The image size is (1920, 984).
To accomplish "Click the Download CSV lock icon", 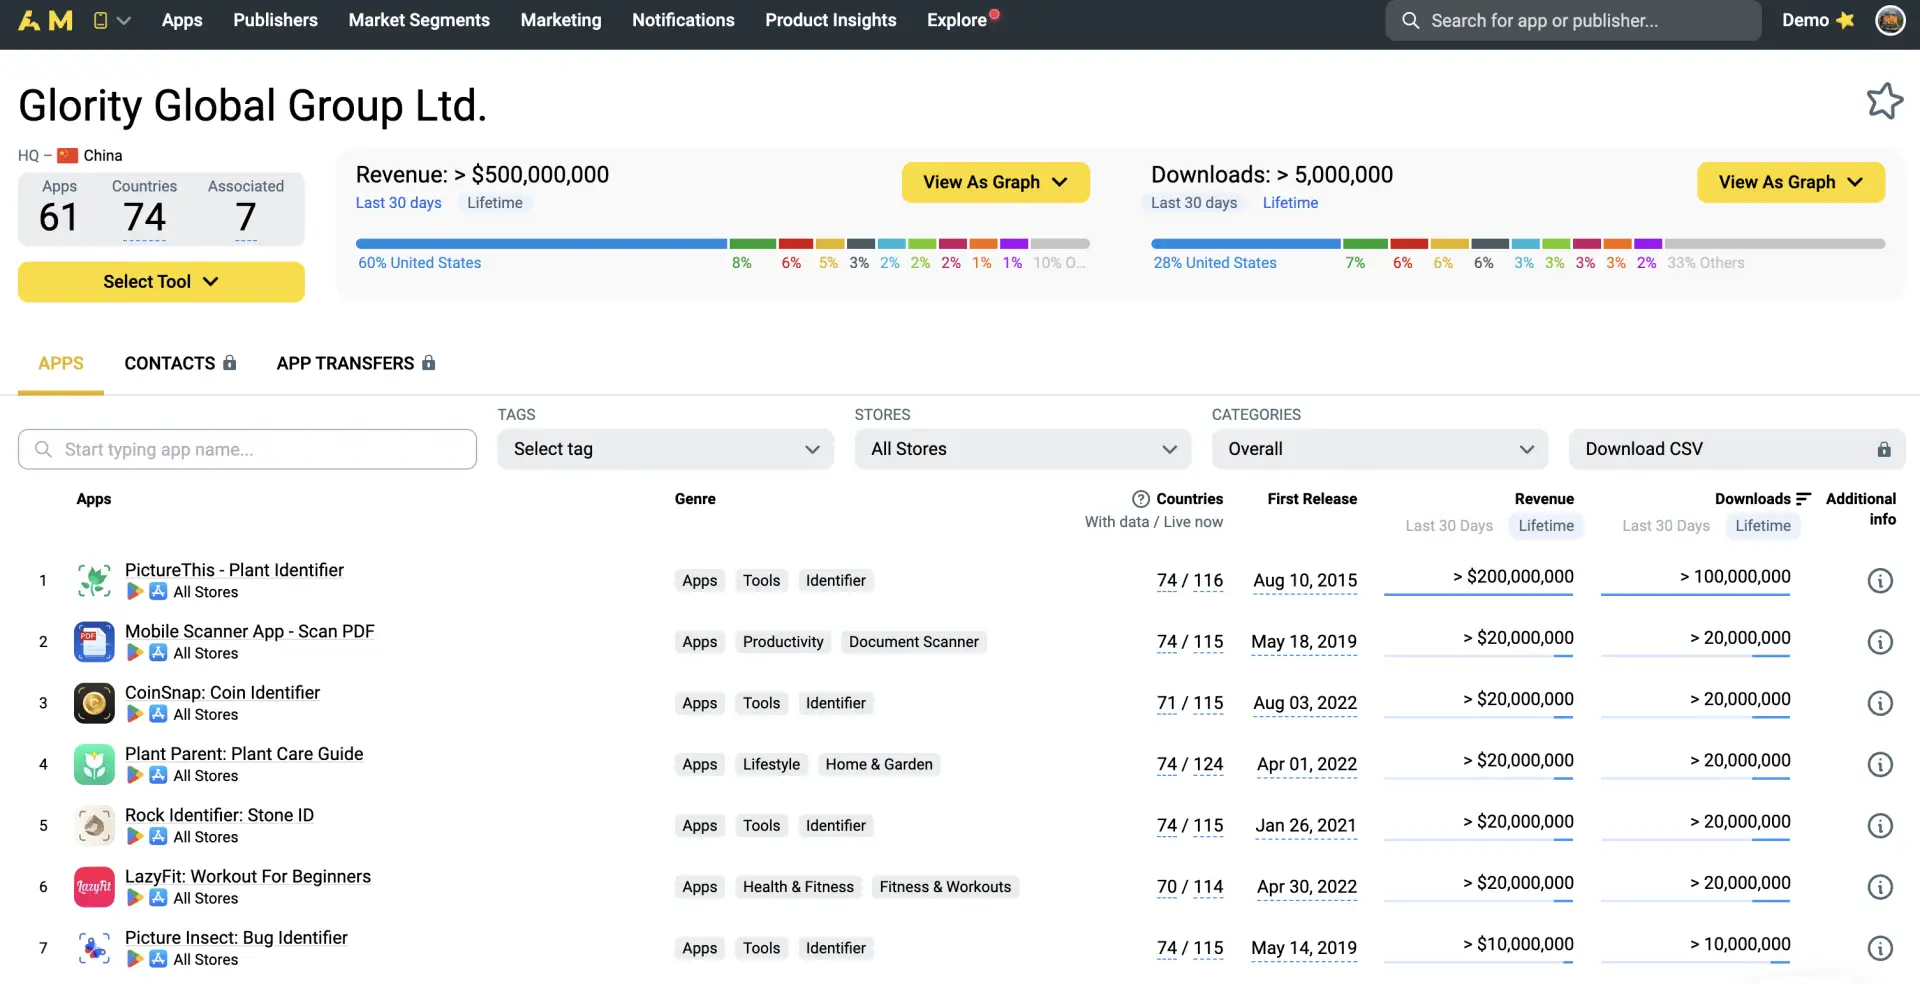I will [1884, 450].
